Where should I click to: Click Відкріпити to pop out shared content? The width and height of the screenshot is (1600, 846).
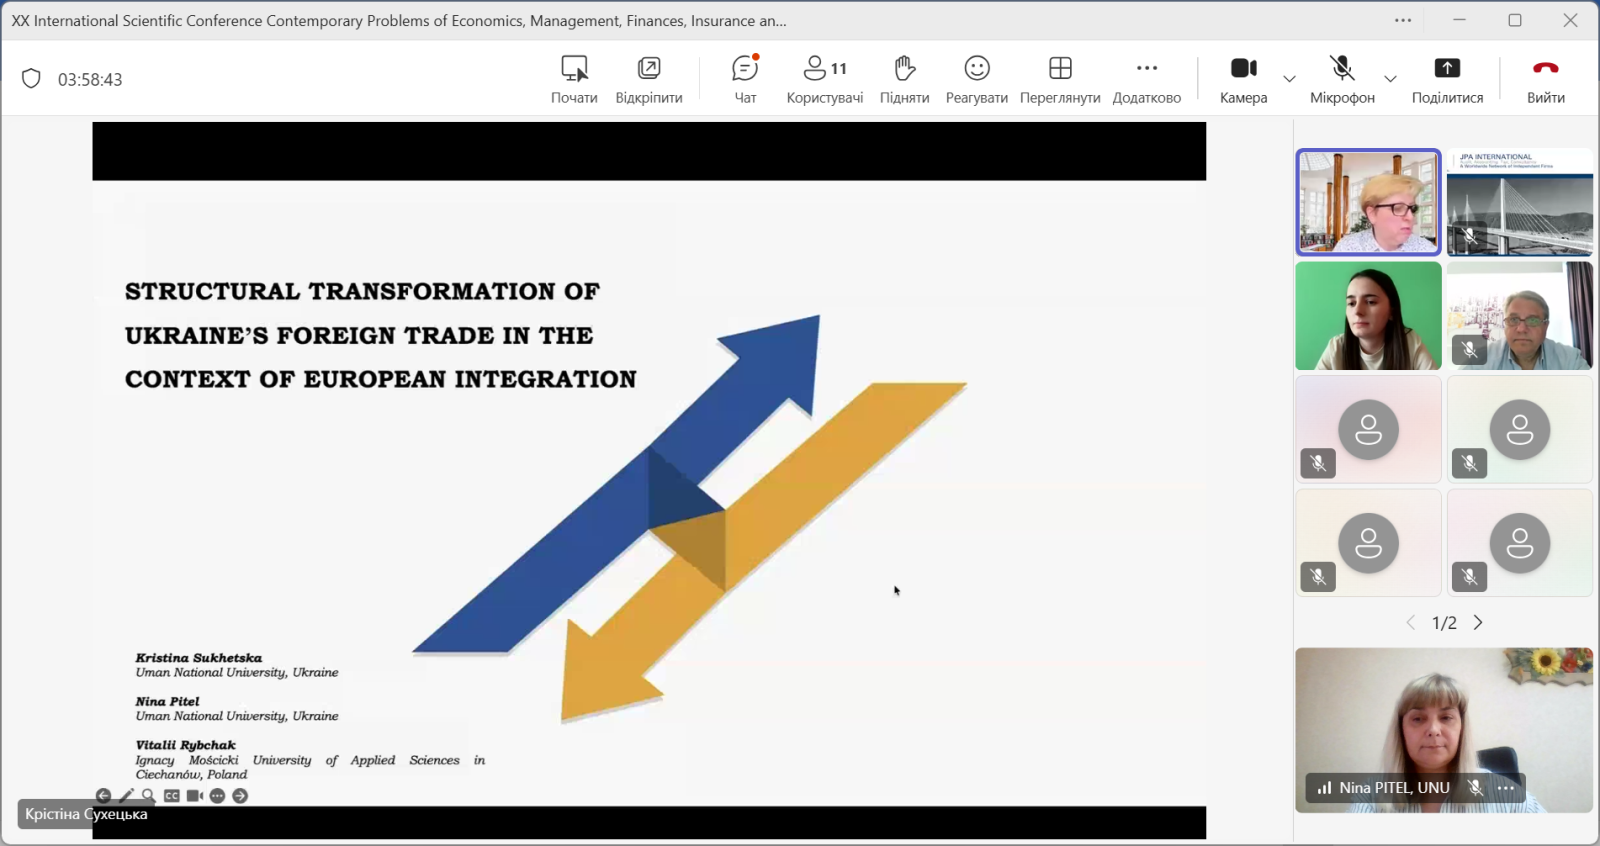(x=649, y=79)
